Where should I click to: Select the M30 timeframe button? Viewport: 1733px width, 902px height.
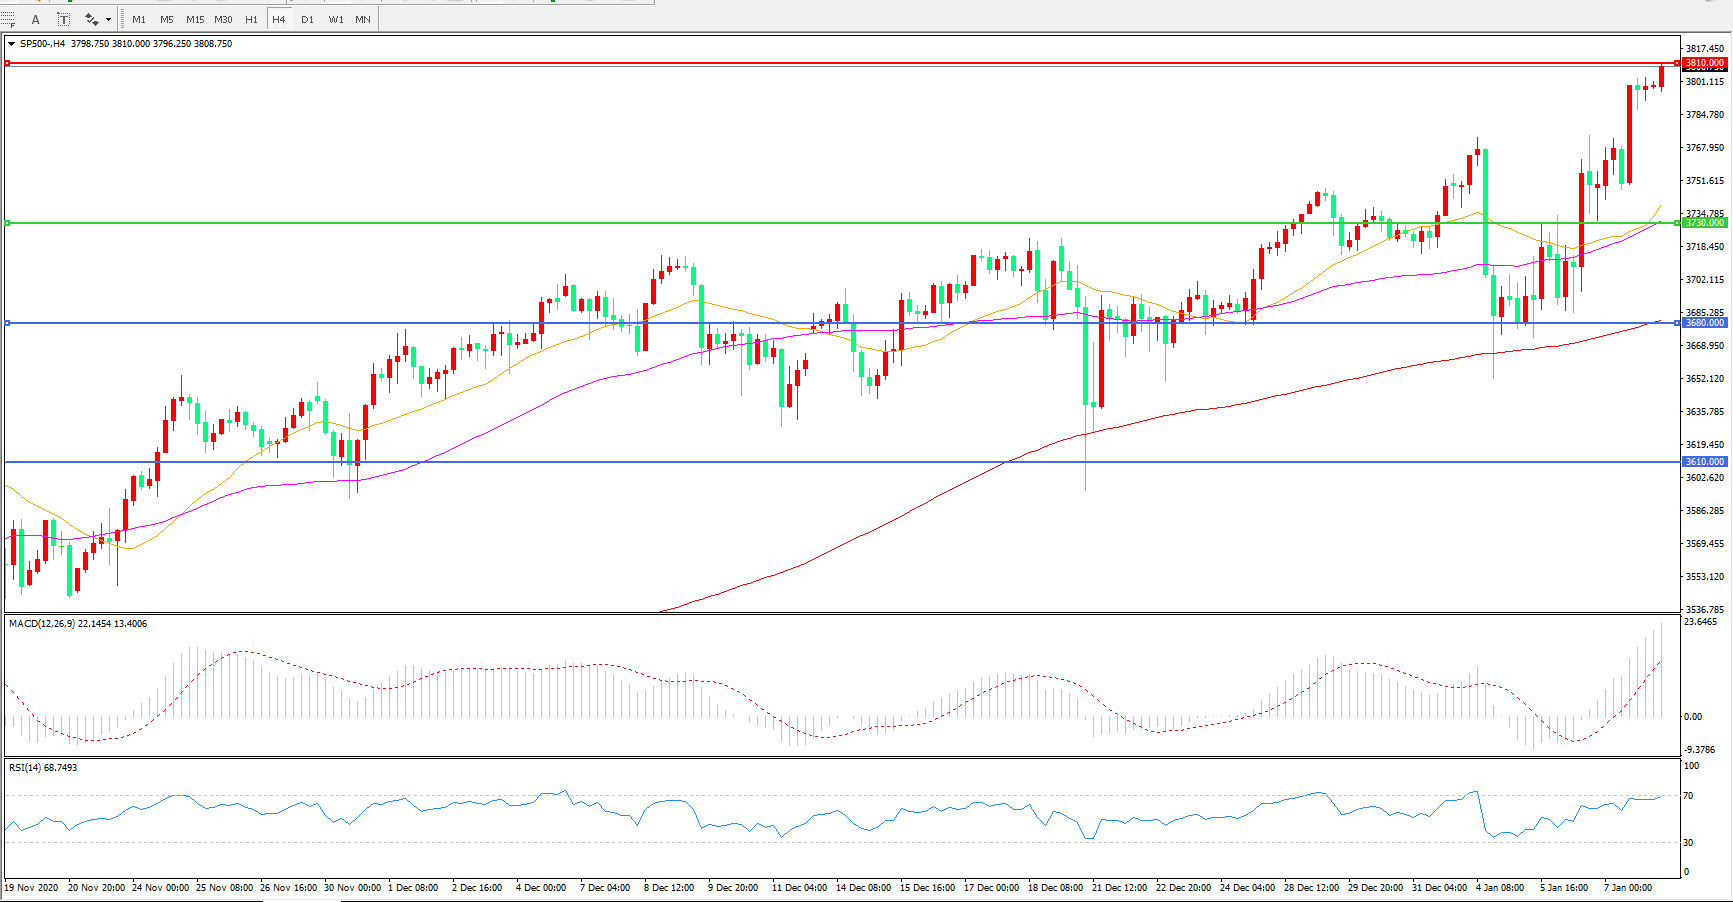(223, 19)
